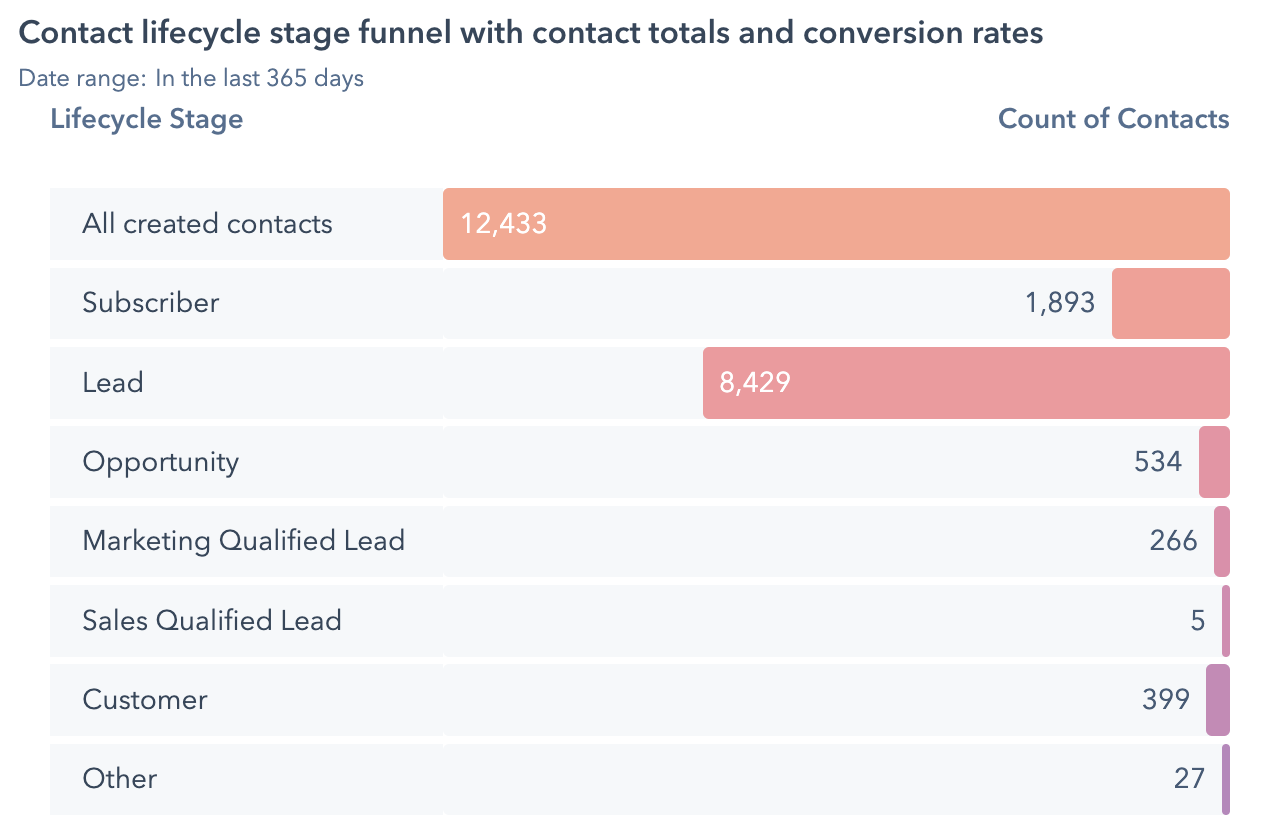Viewport: 1264px width, 836px height.
Task: Click the Count of Contacts column header
Action: coord(1114,119)
